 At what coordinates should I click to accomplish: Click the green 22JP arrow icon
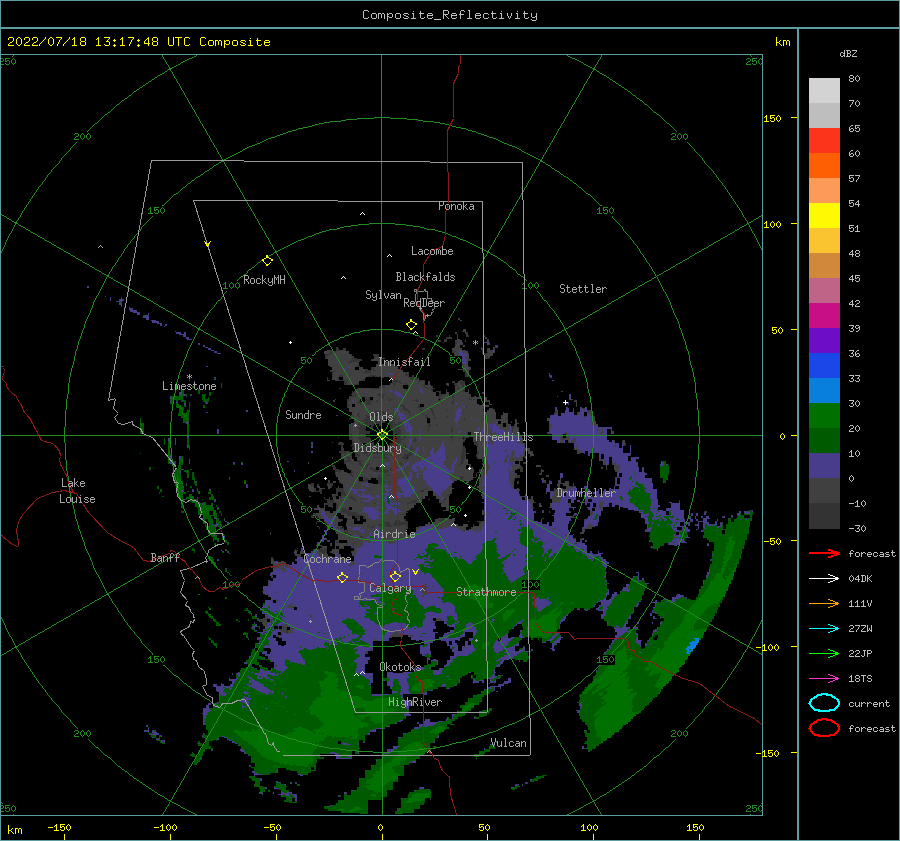[824, 653]
